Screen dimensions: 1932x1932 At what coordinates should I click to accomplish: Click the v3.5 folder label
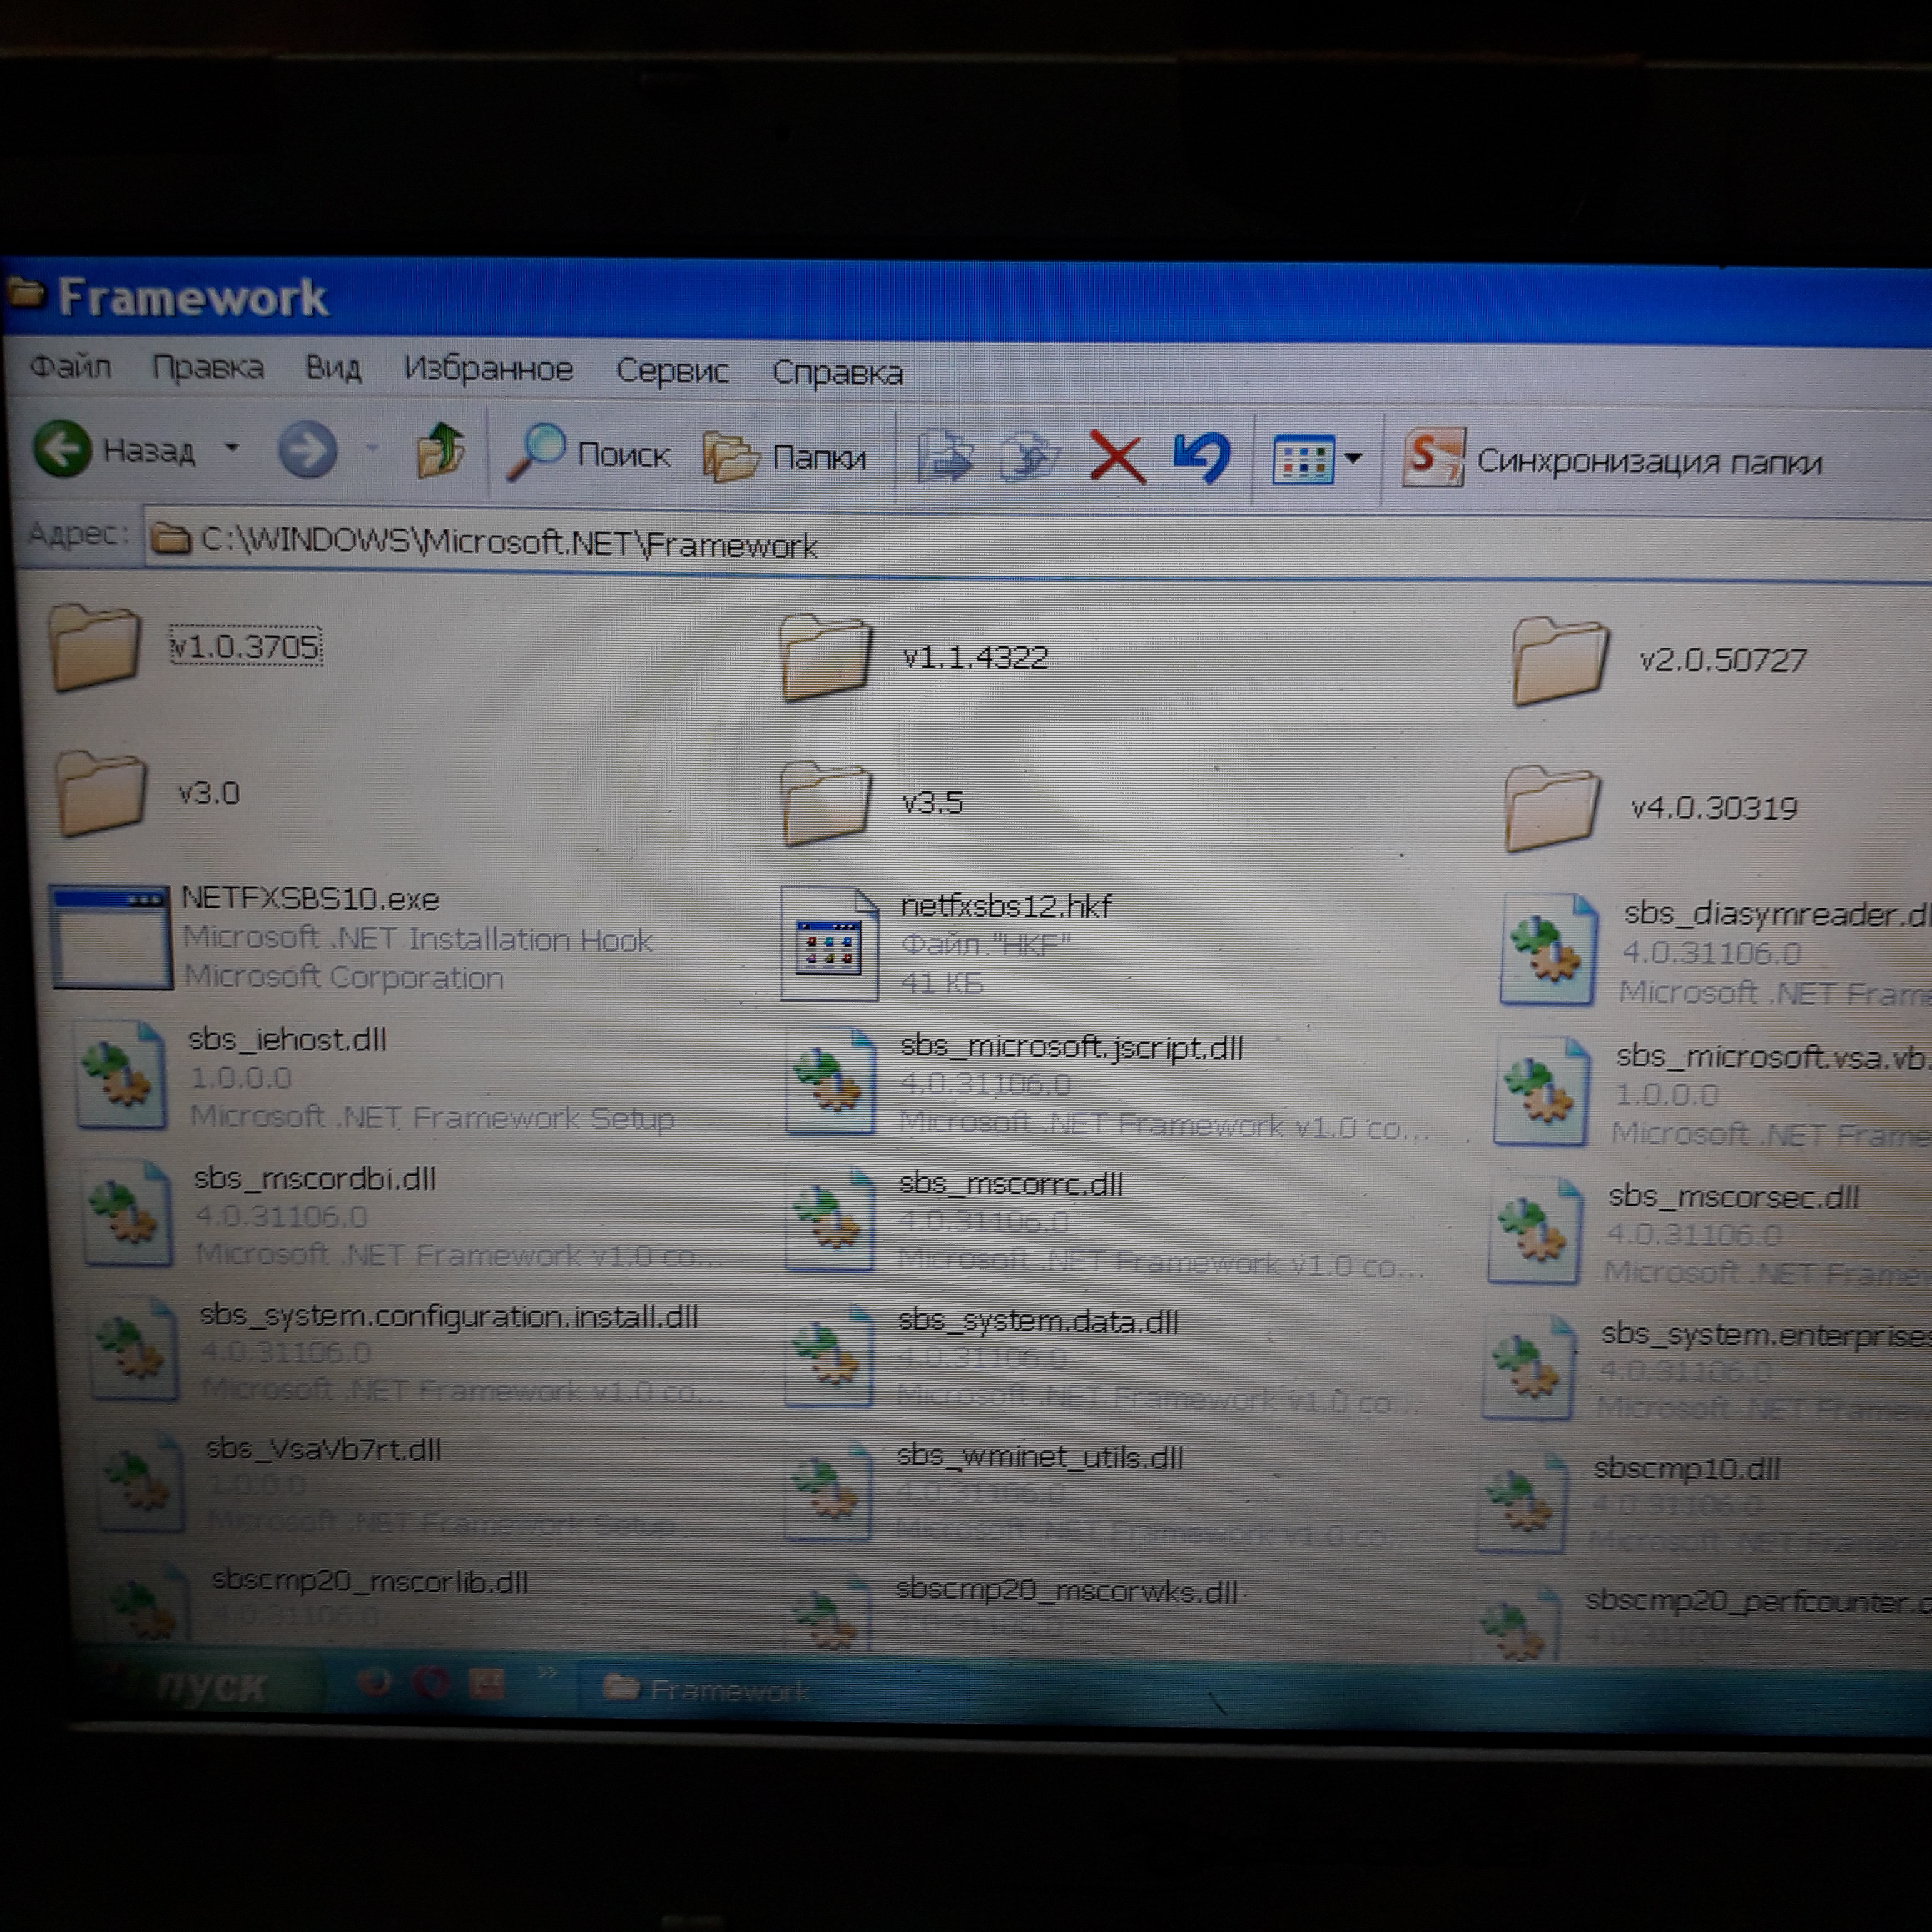(x=932, y=803)
